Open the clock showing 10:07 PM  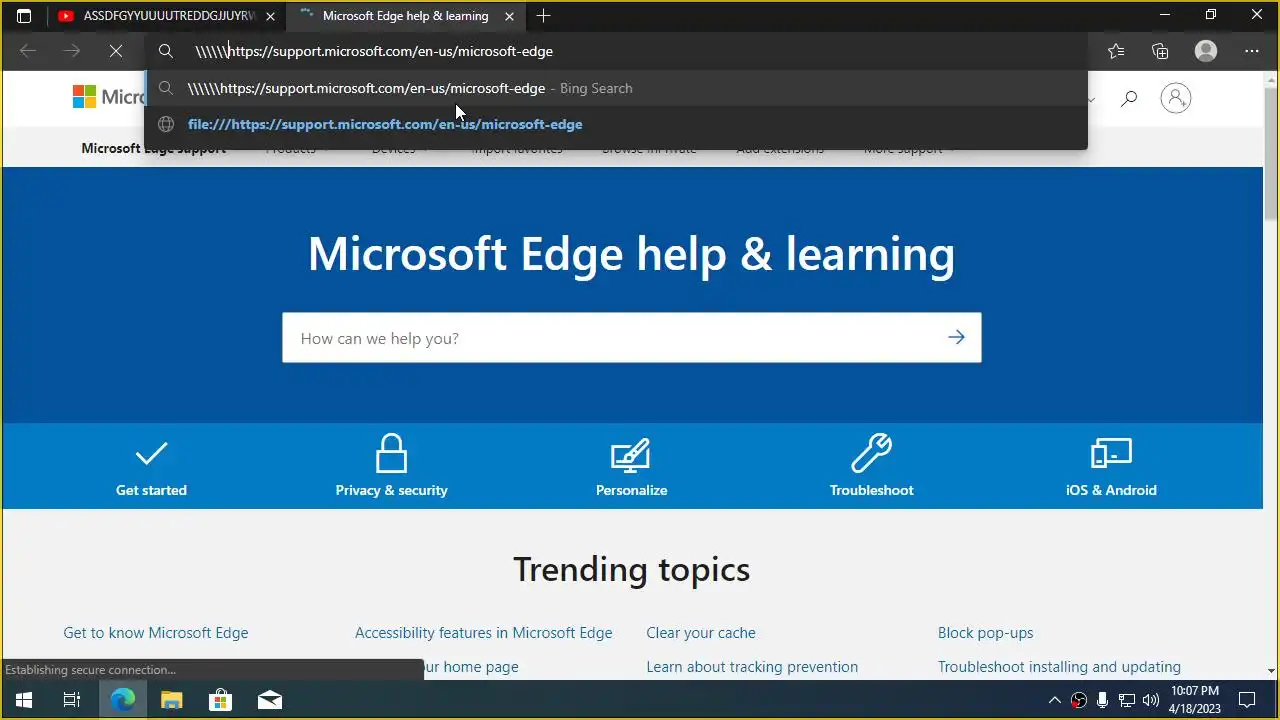[1195, 700]
